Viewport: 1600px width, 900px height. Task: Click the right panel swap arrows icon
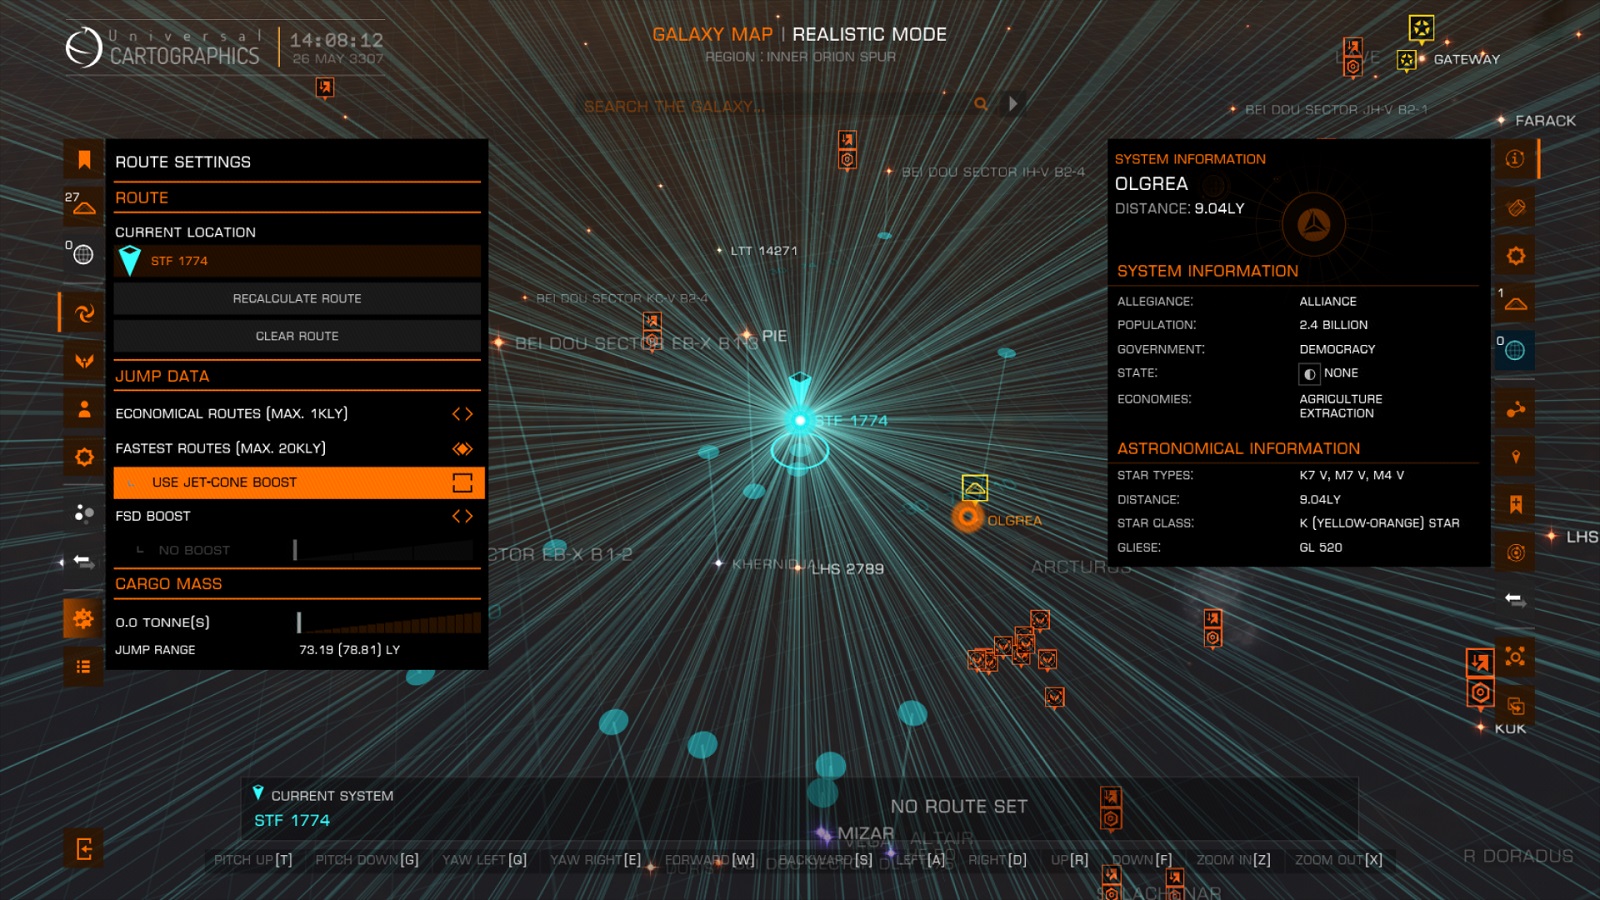[1515, 600]
